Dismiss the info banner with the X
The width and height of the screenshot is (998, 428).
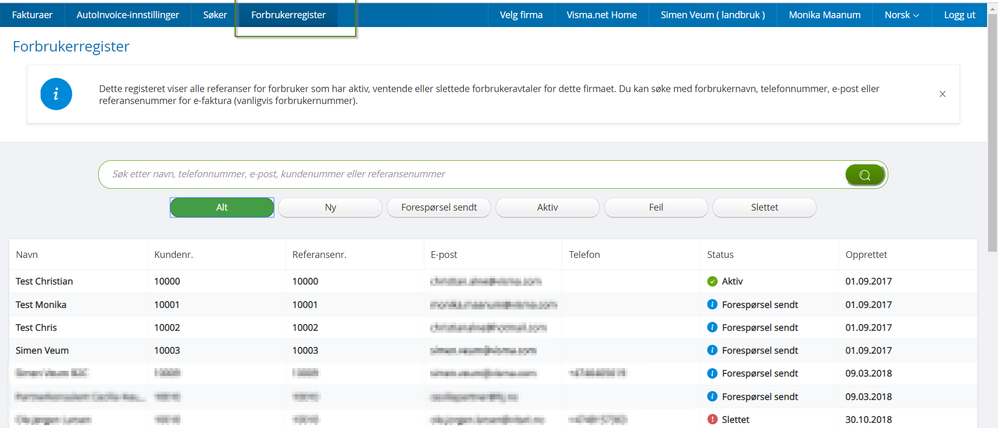click(x=943, y=94)
